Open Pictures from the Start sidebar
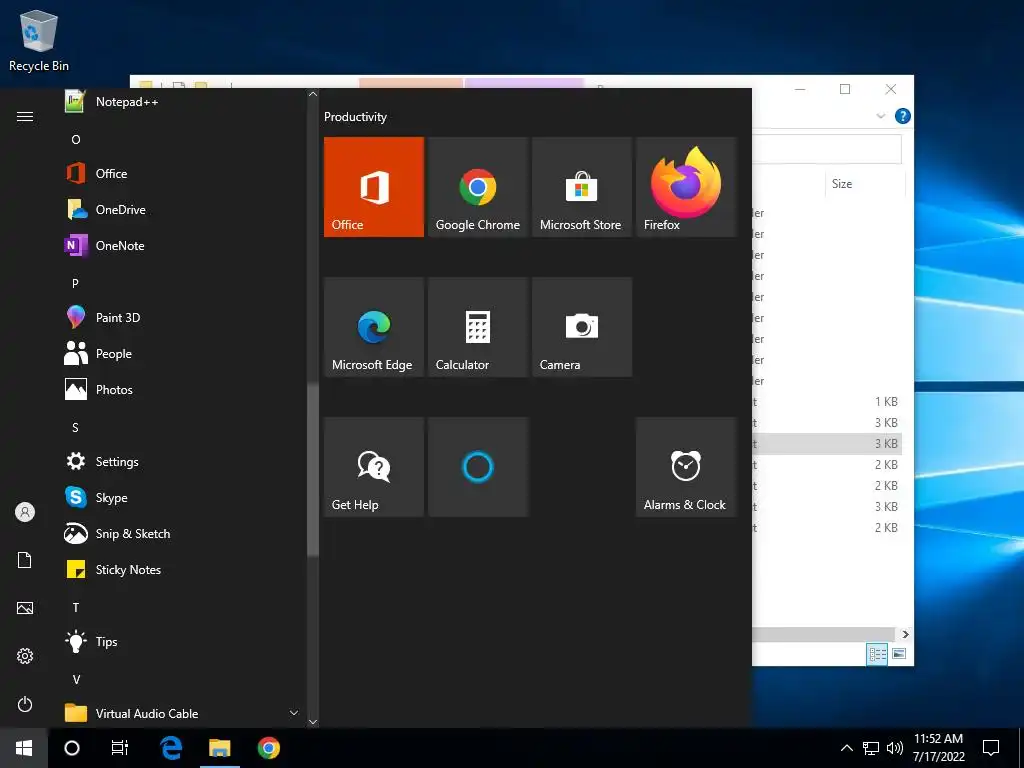The width and height of the screenshot is (1024, 768). [x=25, y=608]
